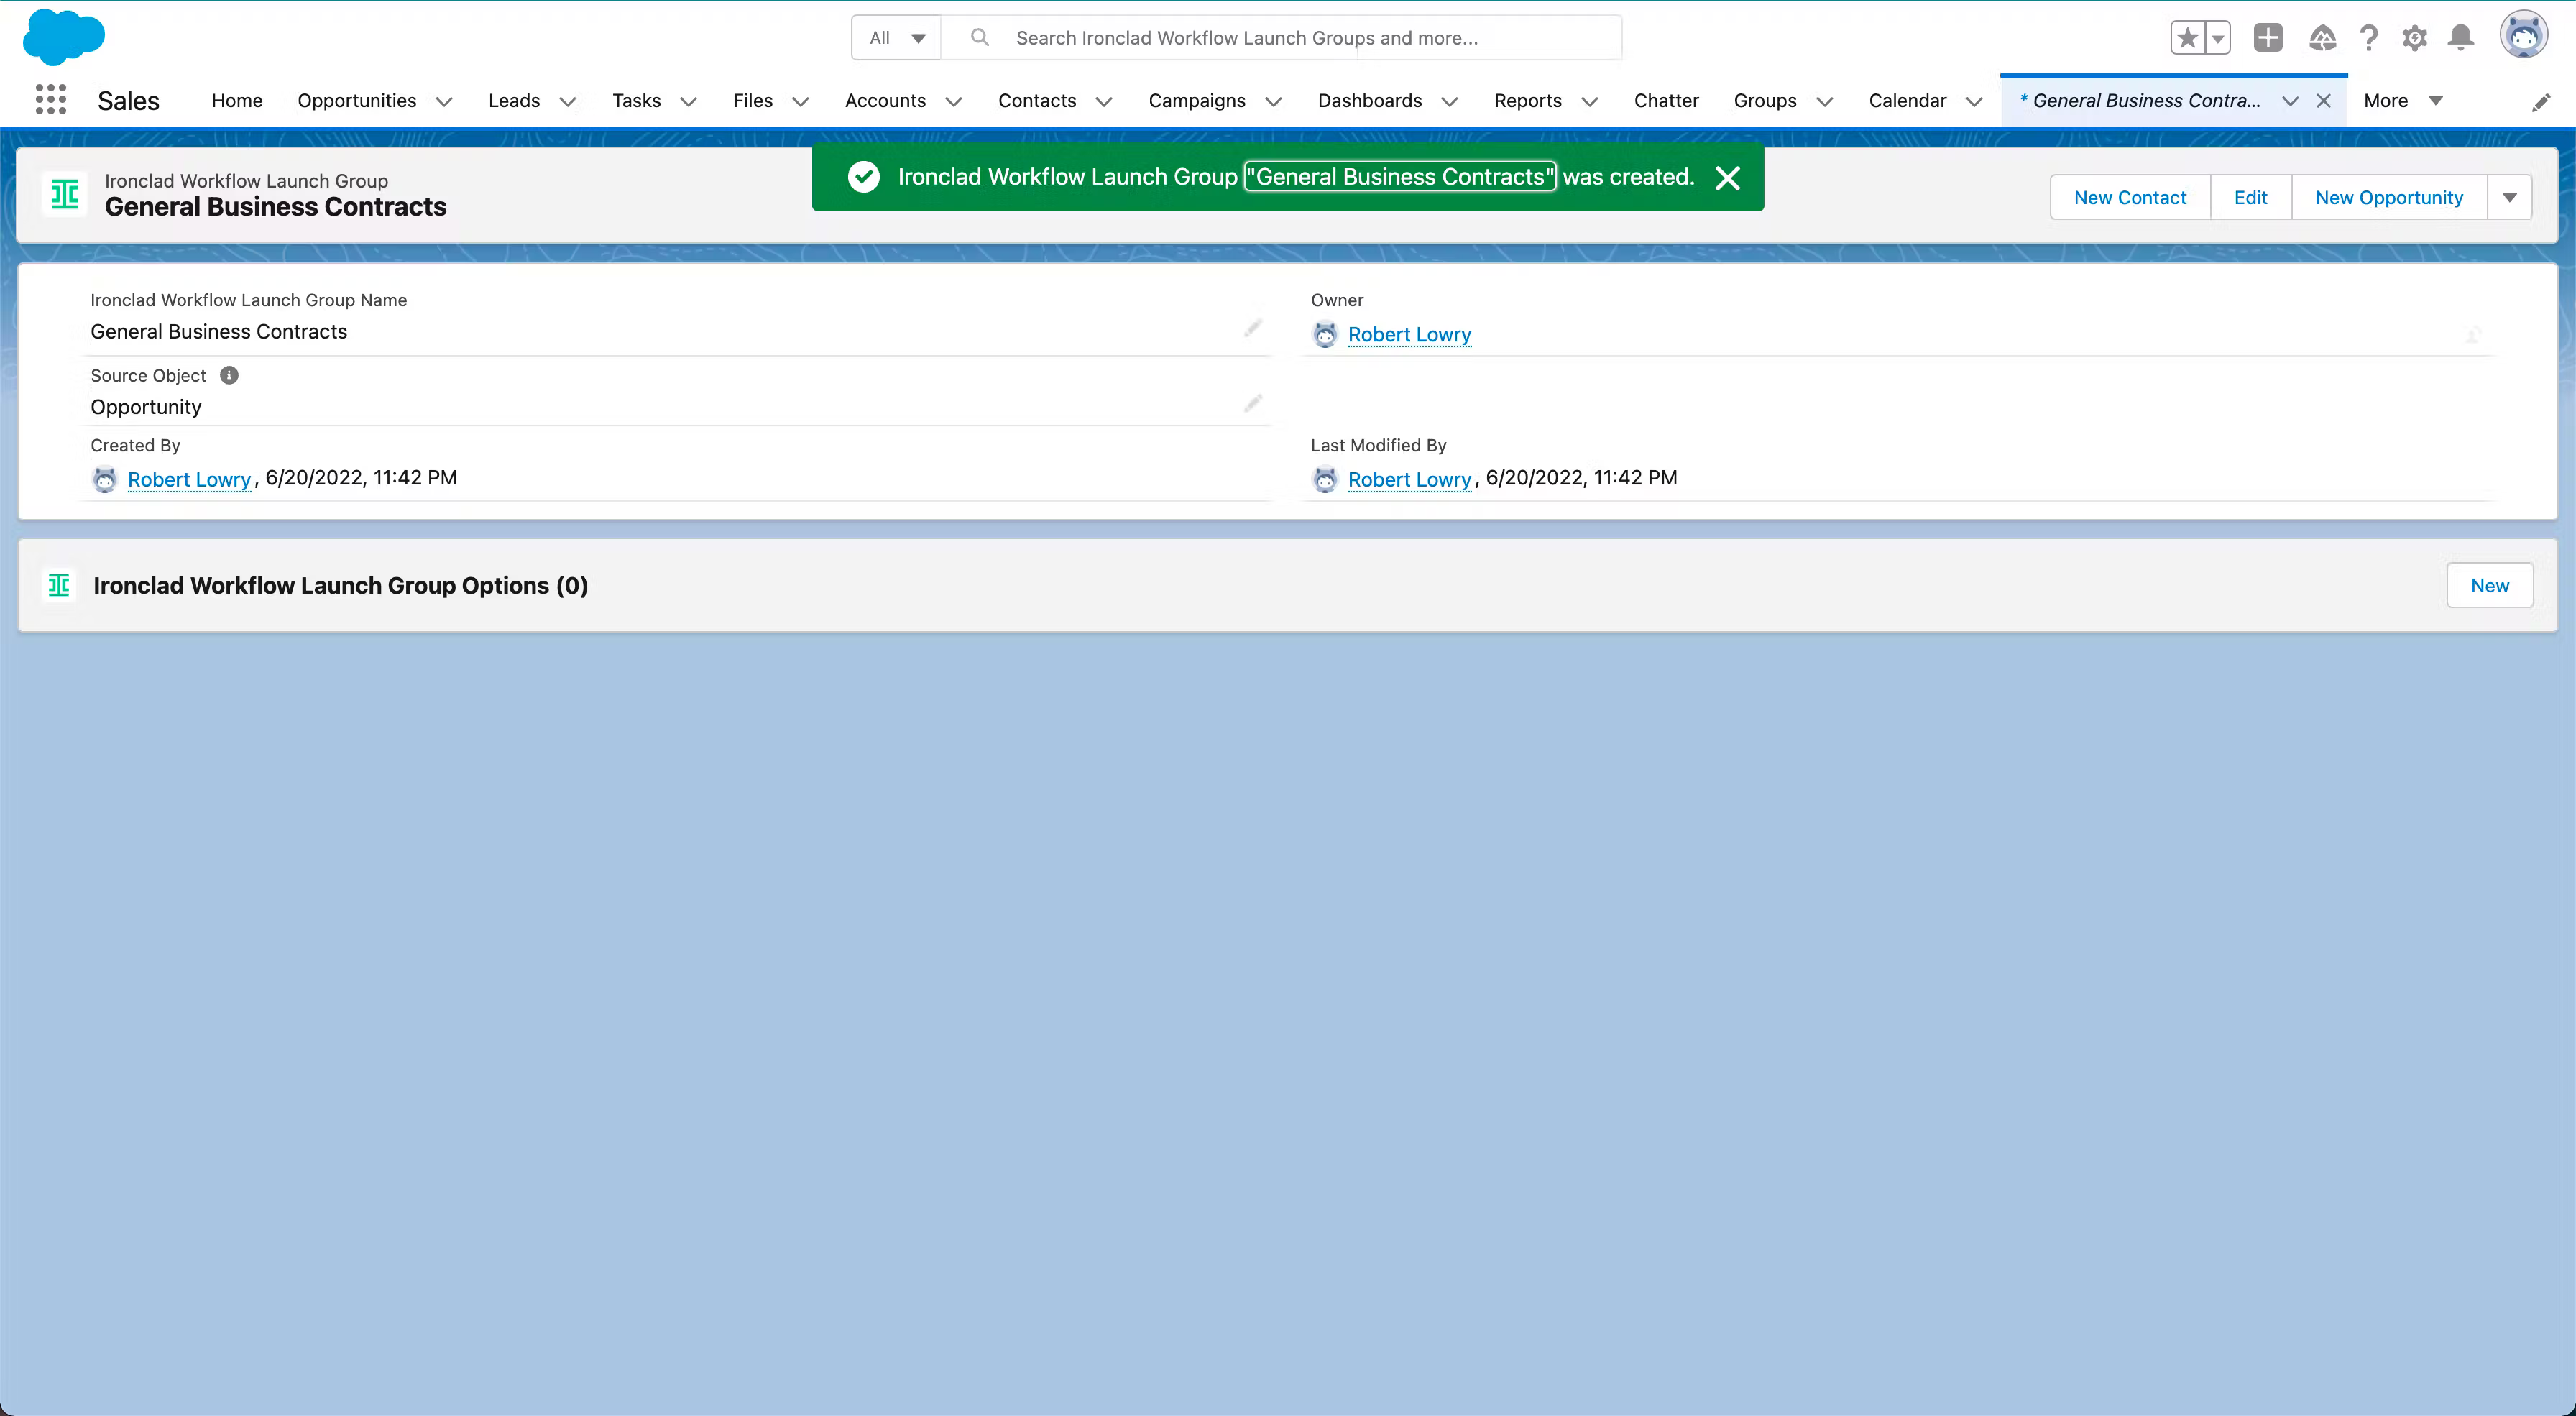This screenshot has height=1416, width=2576.
Task: Close the General Business Contracts tab
Action: tap(2324, 100)
